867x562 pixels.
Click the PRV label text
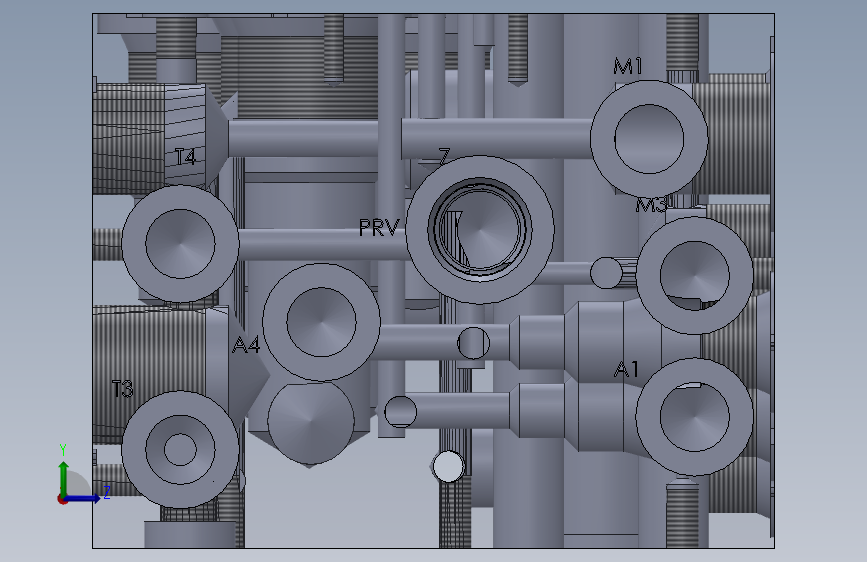click(379, 228)
